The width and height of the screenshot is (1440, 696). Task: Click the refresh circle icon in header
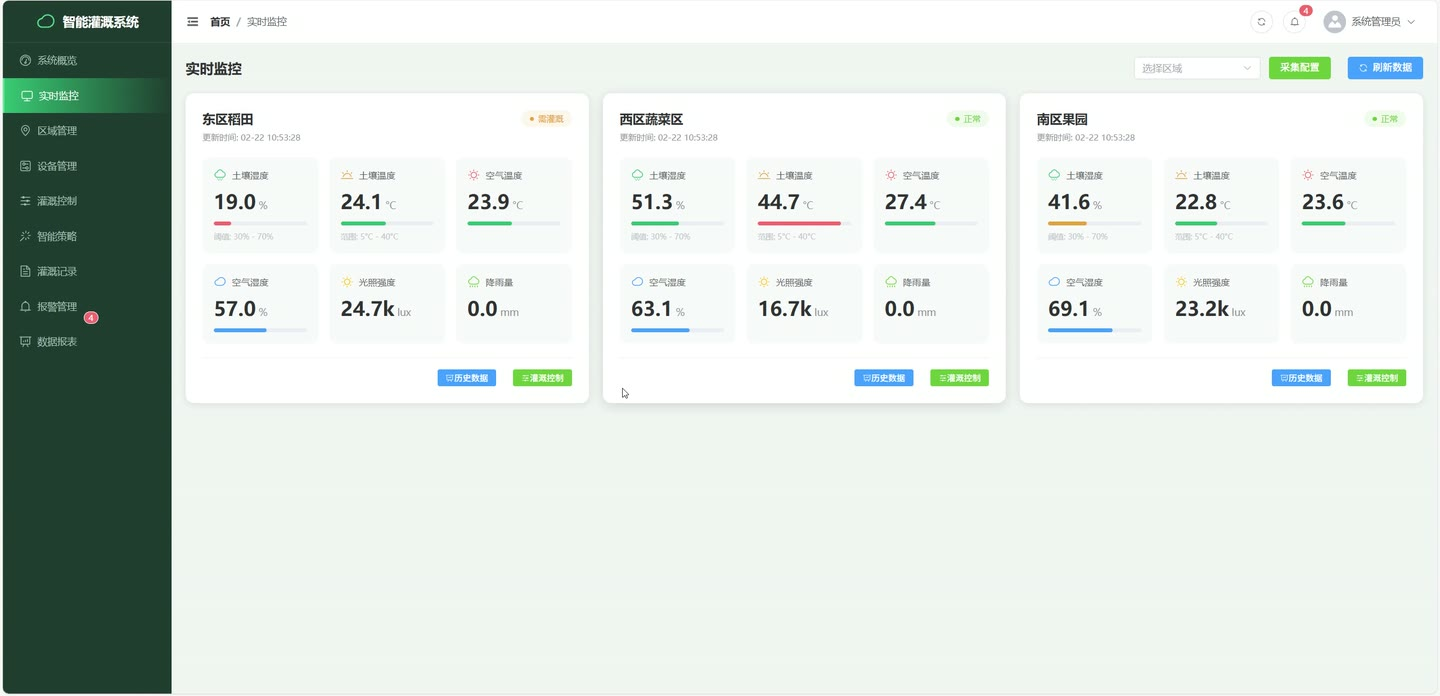[x=1262, y=21]
